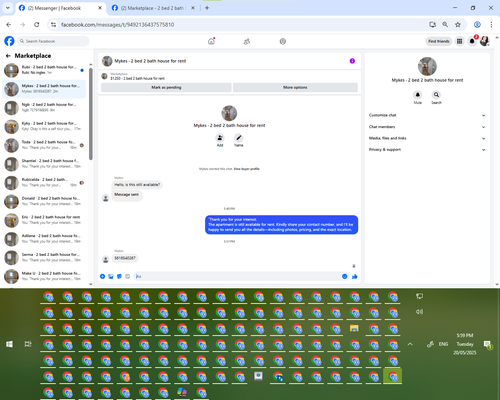This screenshot has height=400, width=500.
Task: Open Serma conversation in chat list
Action: pos(44,257)
